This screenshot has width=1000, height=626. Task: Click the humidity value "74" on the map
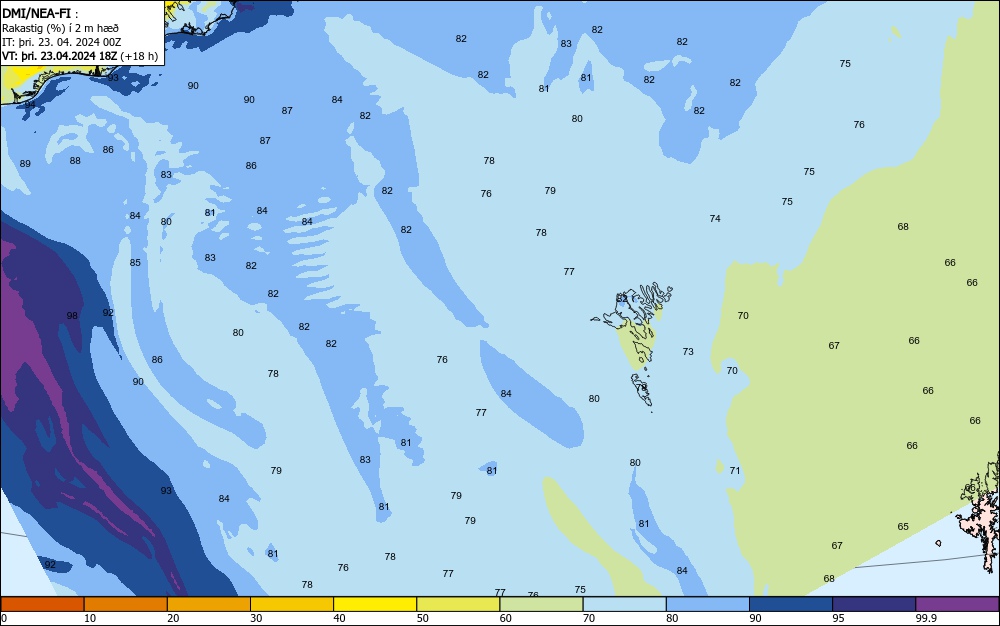coord(715,219)
